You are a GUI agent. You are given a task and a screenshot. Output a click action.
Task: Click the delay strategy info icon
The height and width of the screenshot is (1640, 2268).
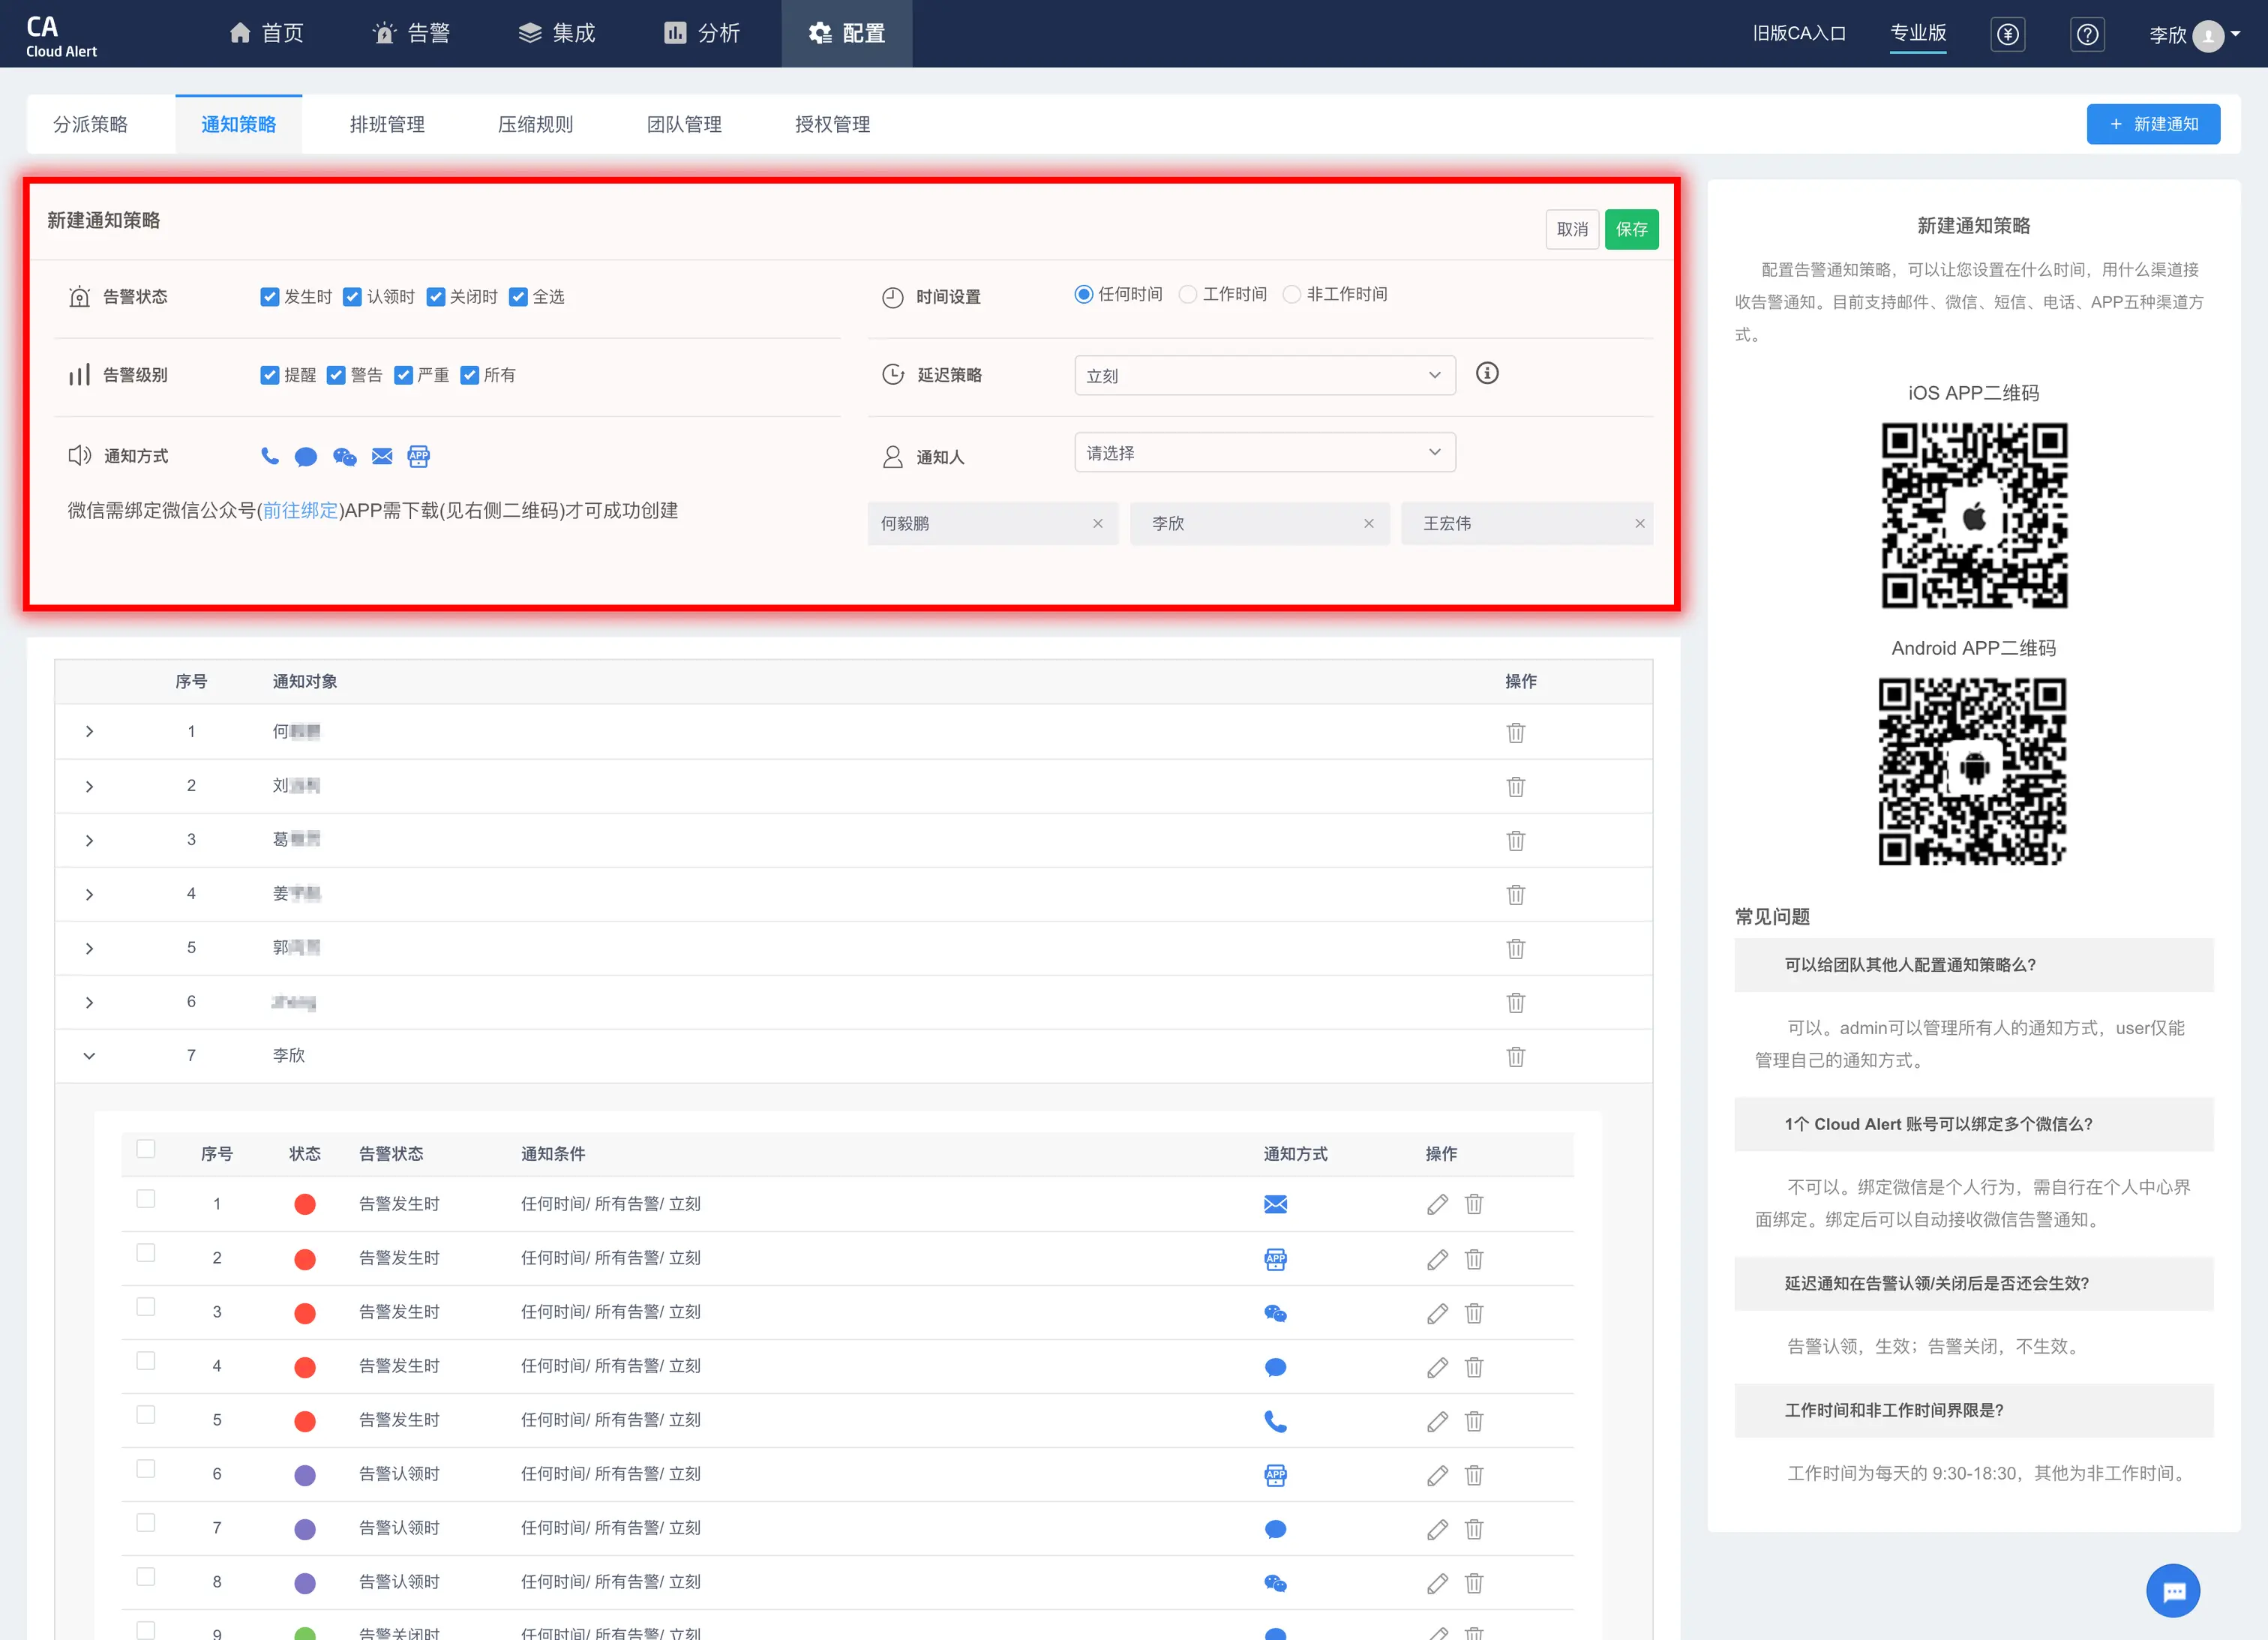tap(1487, 373)
